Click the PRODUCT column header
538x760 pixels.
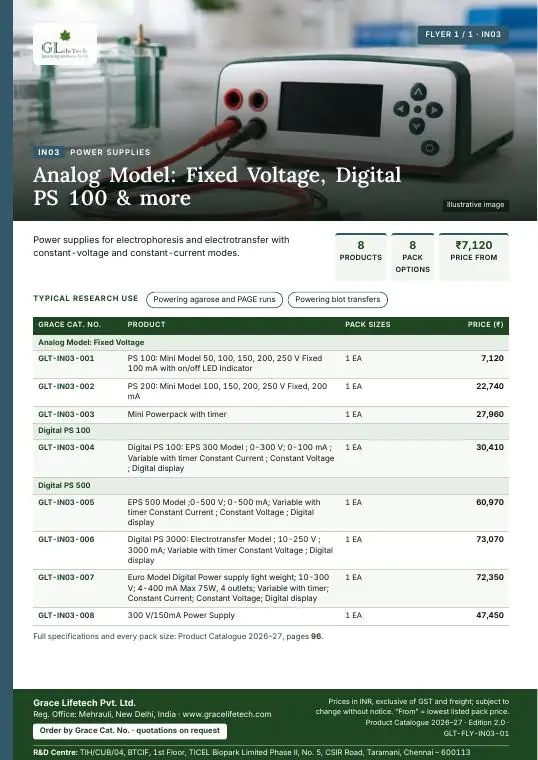pyautogui.click(x=146, y=325)
